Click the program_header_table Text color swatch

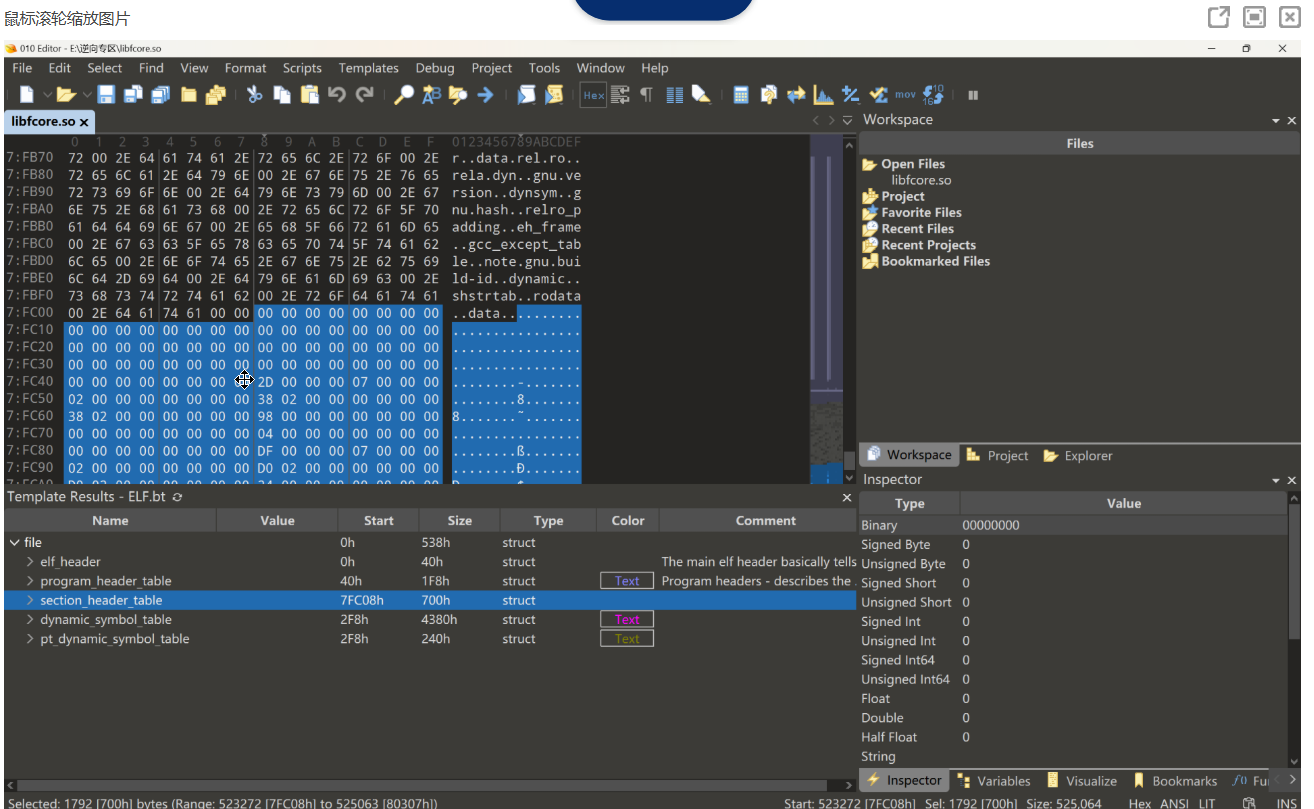627,581
